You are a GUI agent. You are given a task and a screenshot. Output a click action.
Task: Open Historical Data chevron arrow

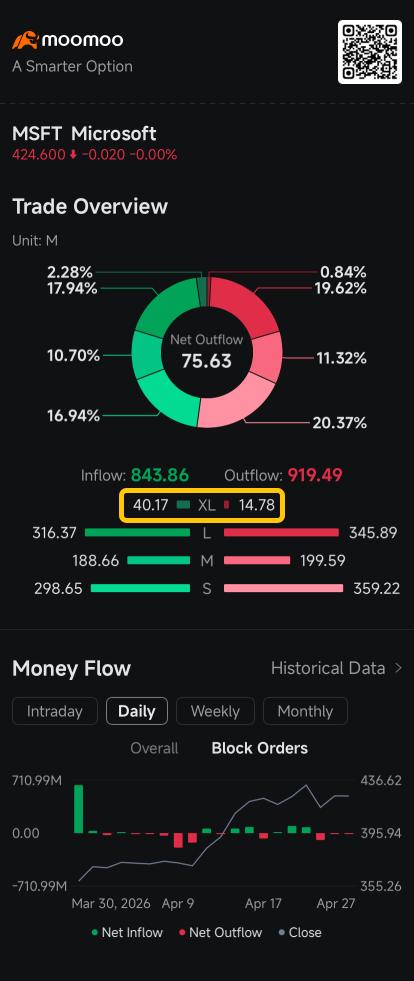398,668
